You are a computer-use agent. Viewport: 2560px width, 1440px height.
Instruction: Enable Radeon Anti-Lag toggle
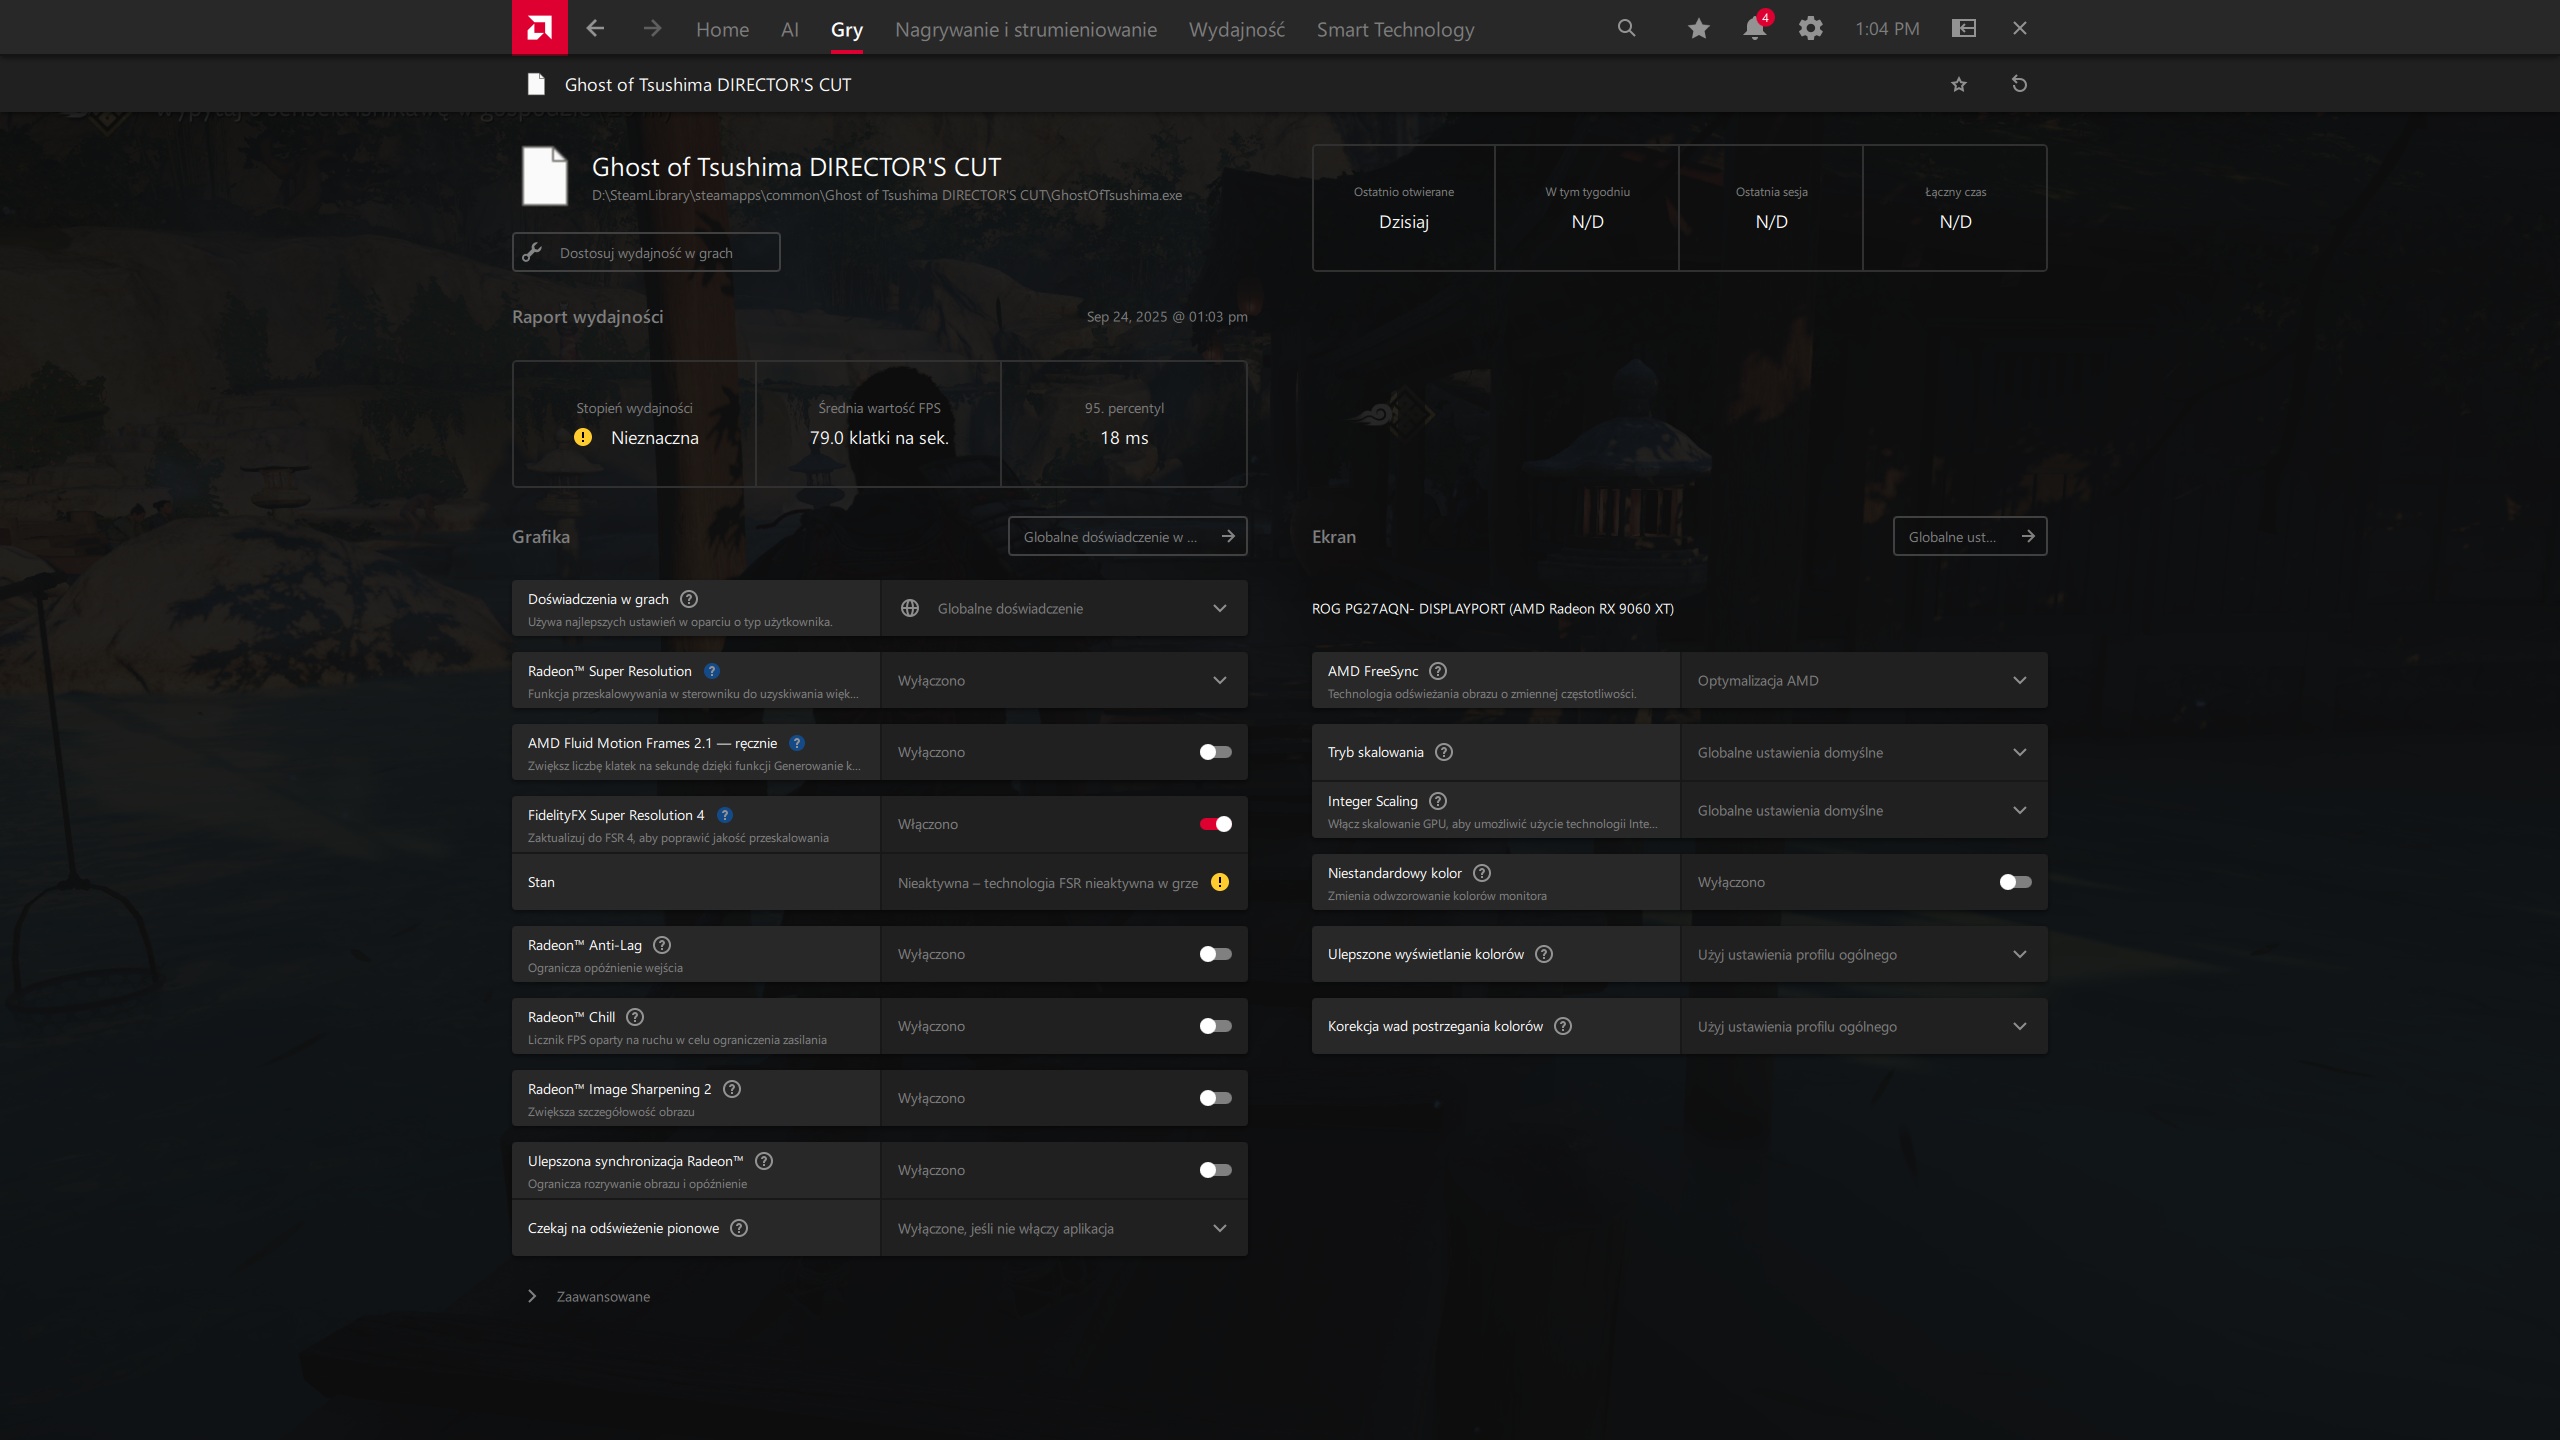pyautogui.click(x=1215, y=954)
